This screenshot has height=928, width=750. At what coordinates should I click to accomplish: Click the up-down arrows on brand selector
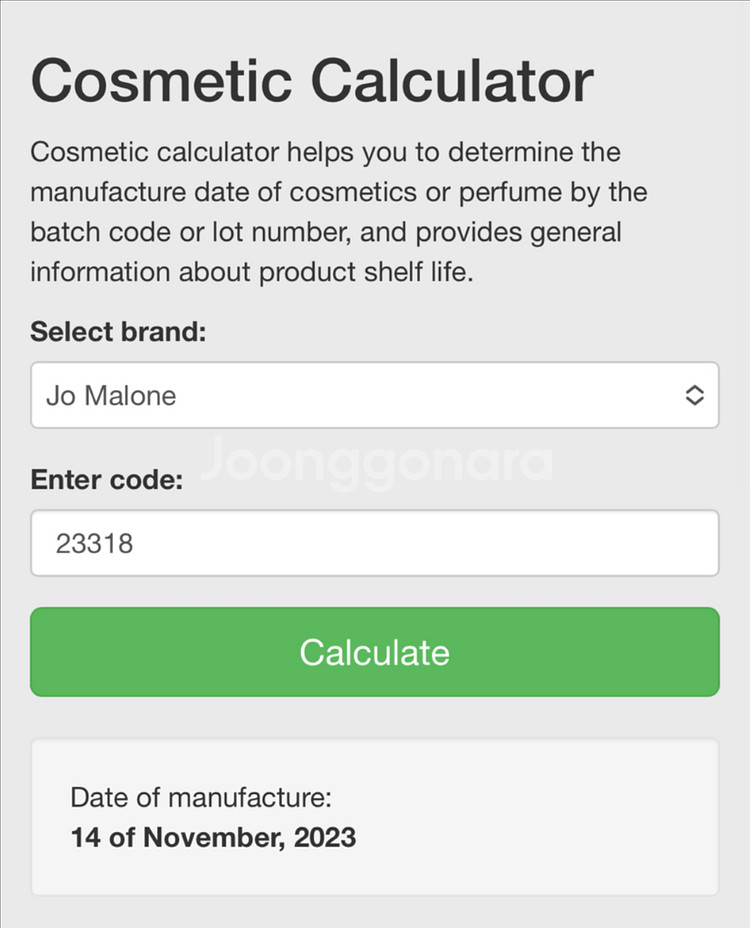point(694,395)
